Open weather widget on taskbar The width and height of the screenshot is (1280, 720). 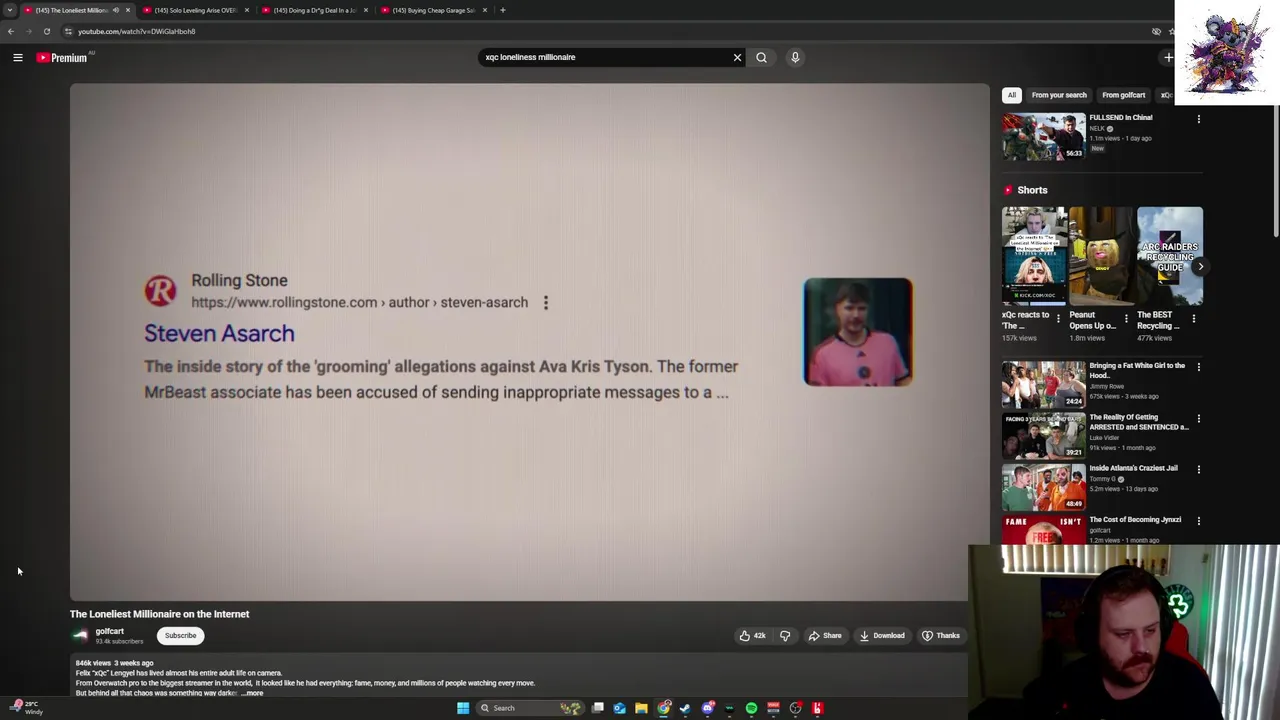point(25,708)
